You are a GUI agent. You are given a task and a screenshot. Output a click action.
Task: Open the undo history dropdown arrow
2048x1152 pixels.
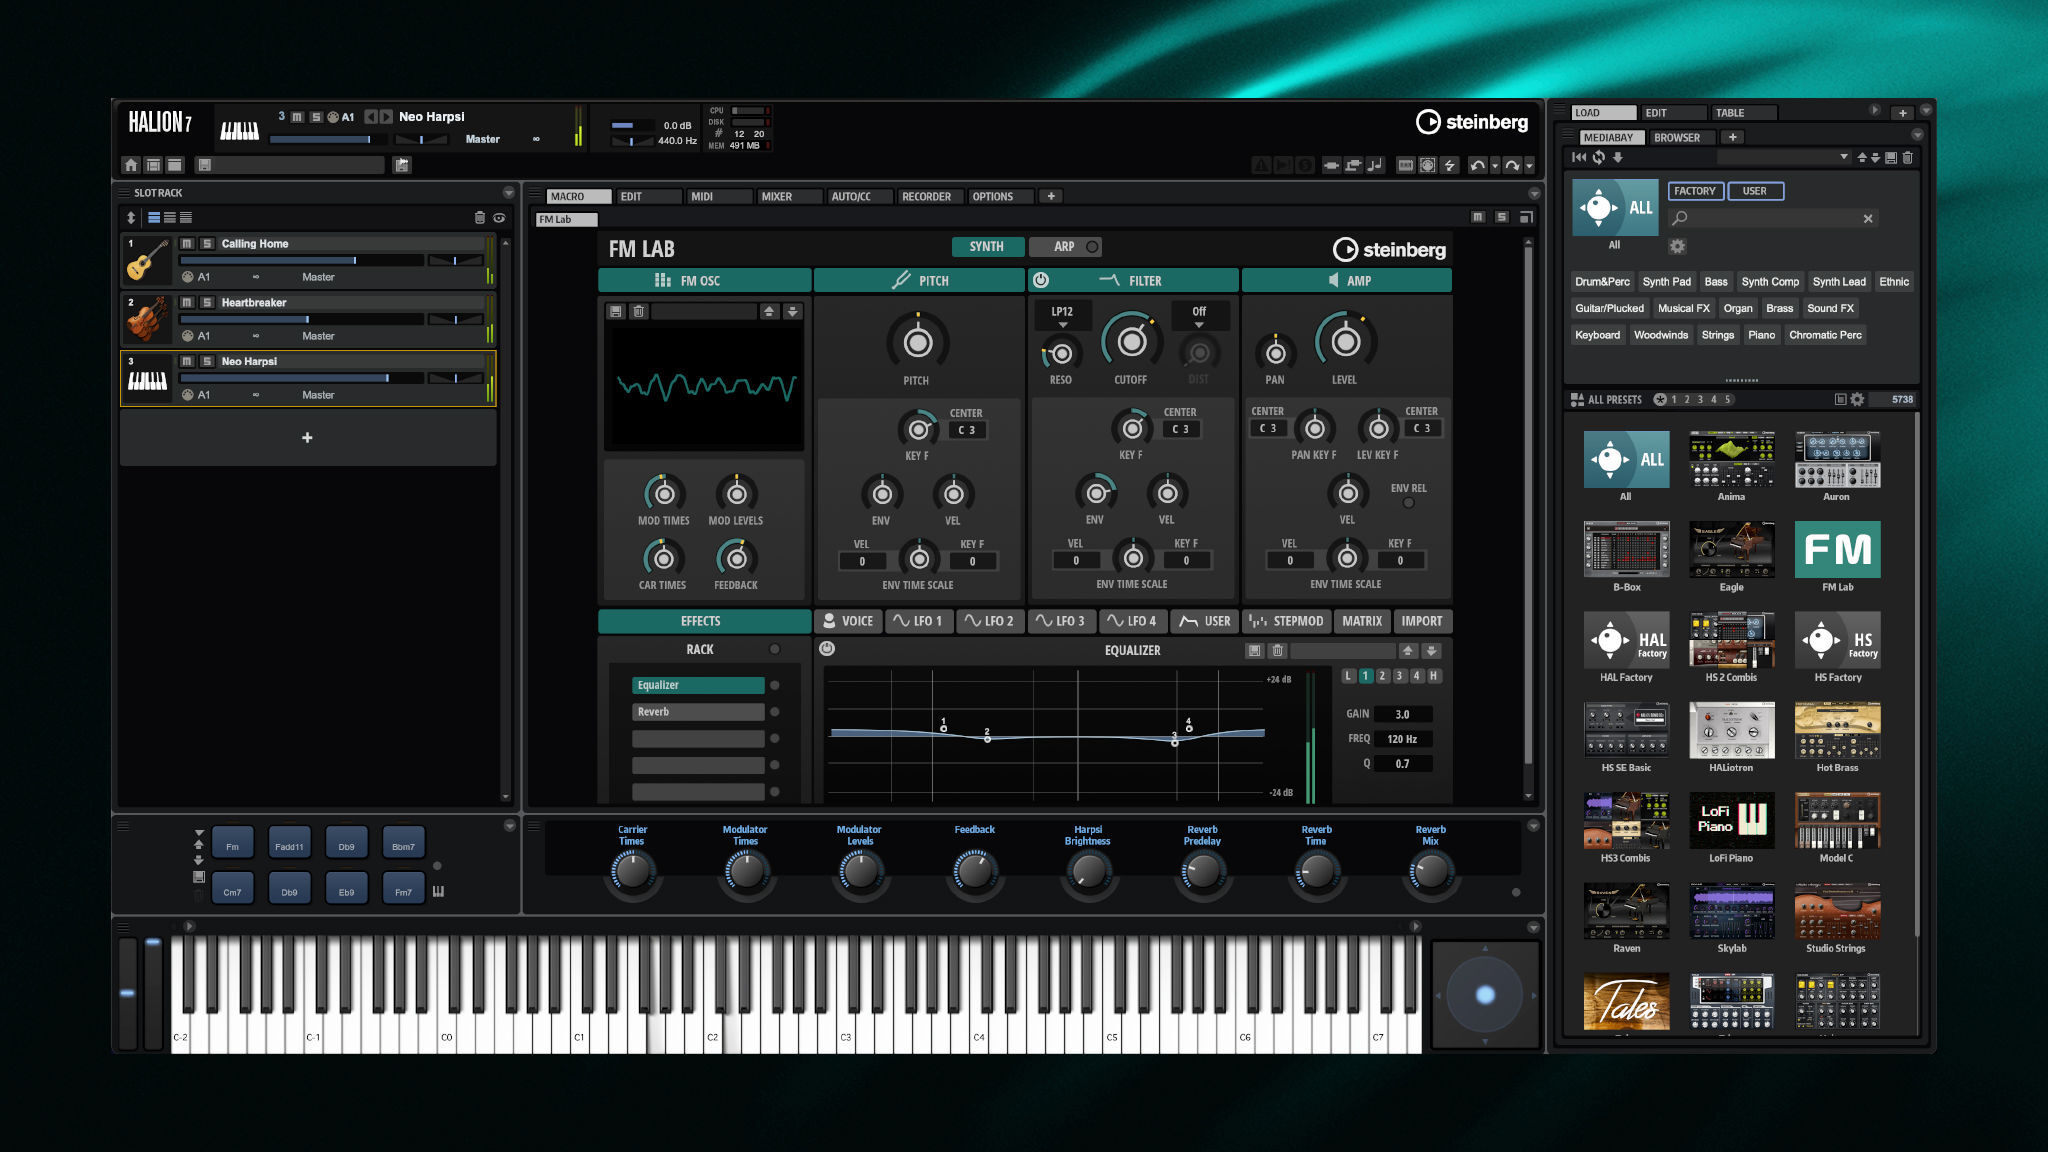(1495, 166)
